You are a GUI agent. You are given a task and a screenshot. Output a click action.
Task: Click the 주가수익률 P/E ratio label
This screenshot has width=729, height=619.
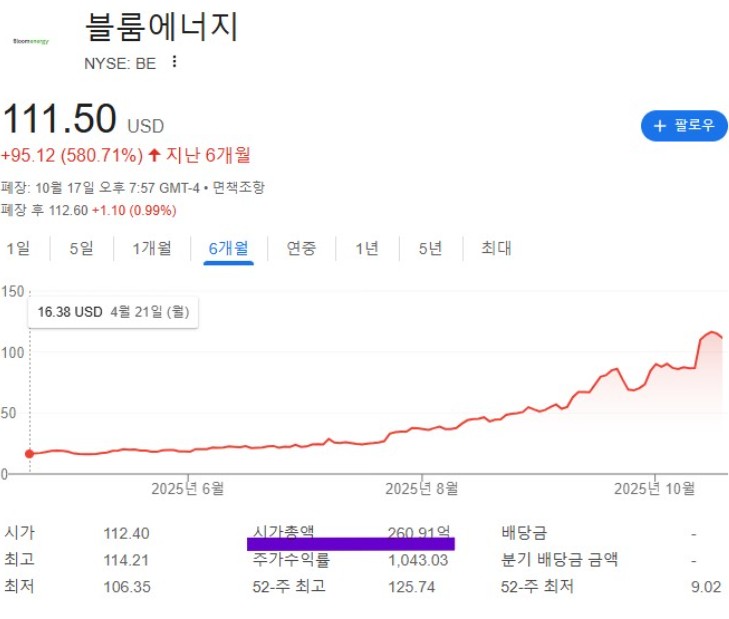(291, 560)
